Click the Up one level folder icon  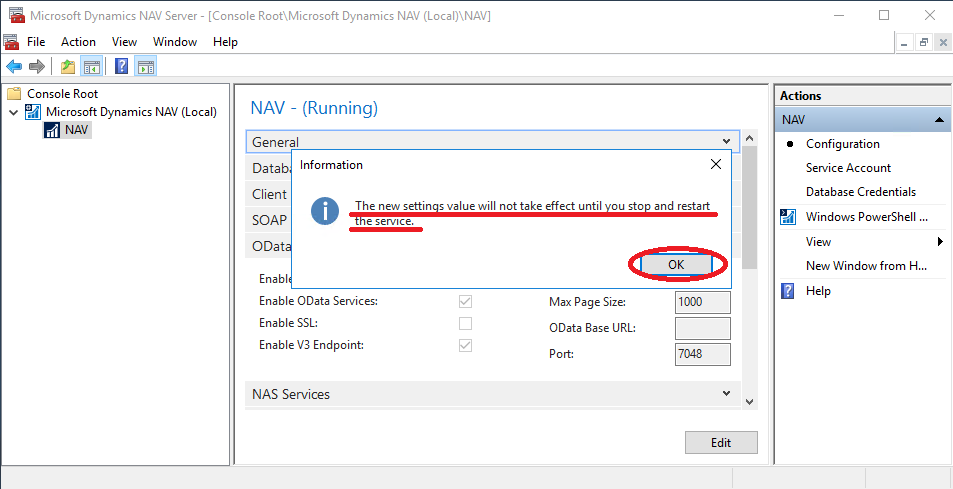pyautogui.click(x=68, y=66)
